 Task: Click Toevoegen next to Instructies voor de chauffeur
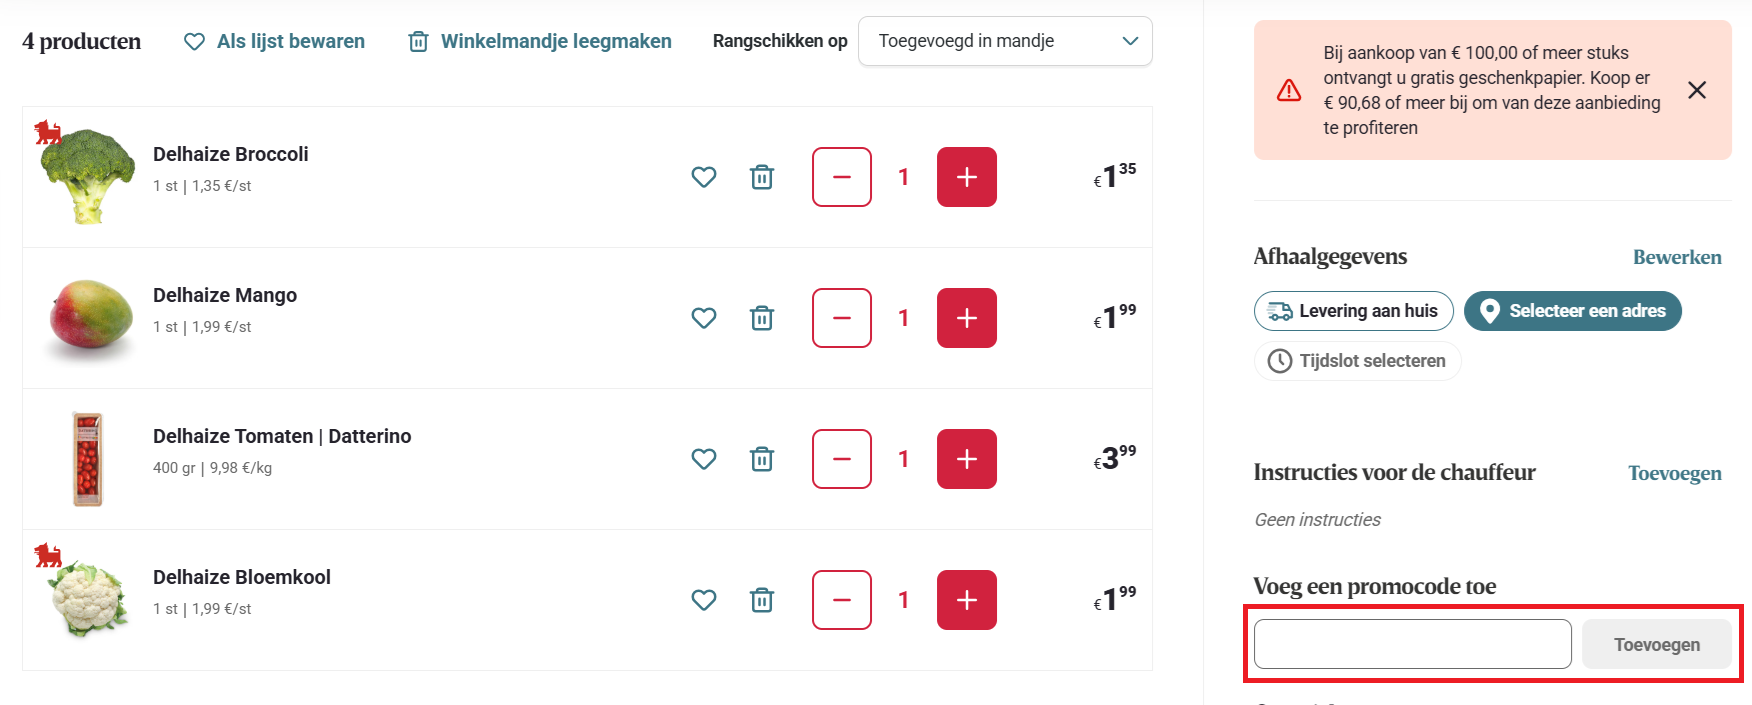coord(1674,473)
